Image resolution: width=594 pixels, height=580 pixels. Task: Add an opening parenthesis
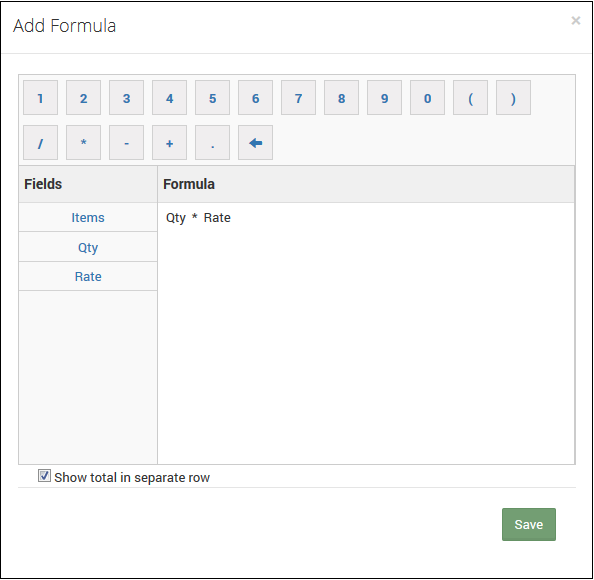[471, 98]
